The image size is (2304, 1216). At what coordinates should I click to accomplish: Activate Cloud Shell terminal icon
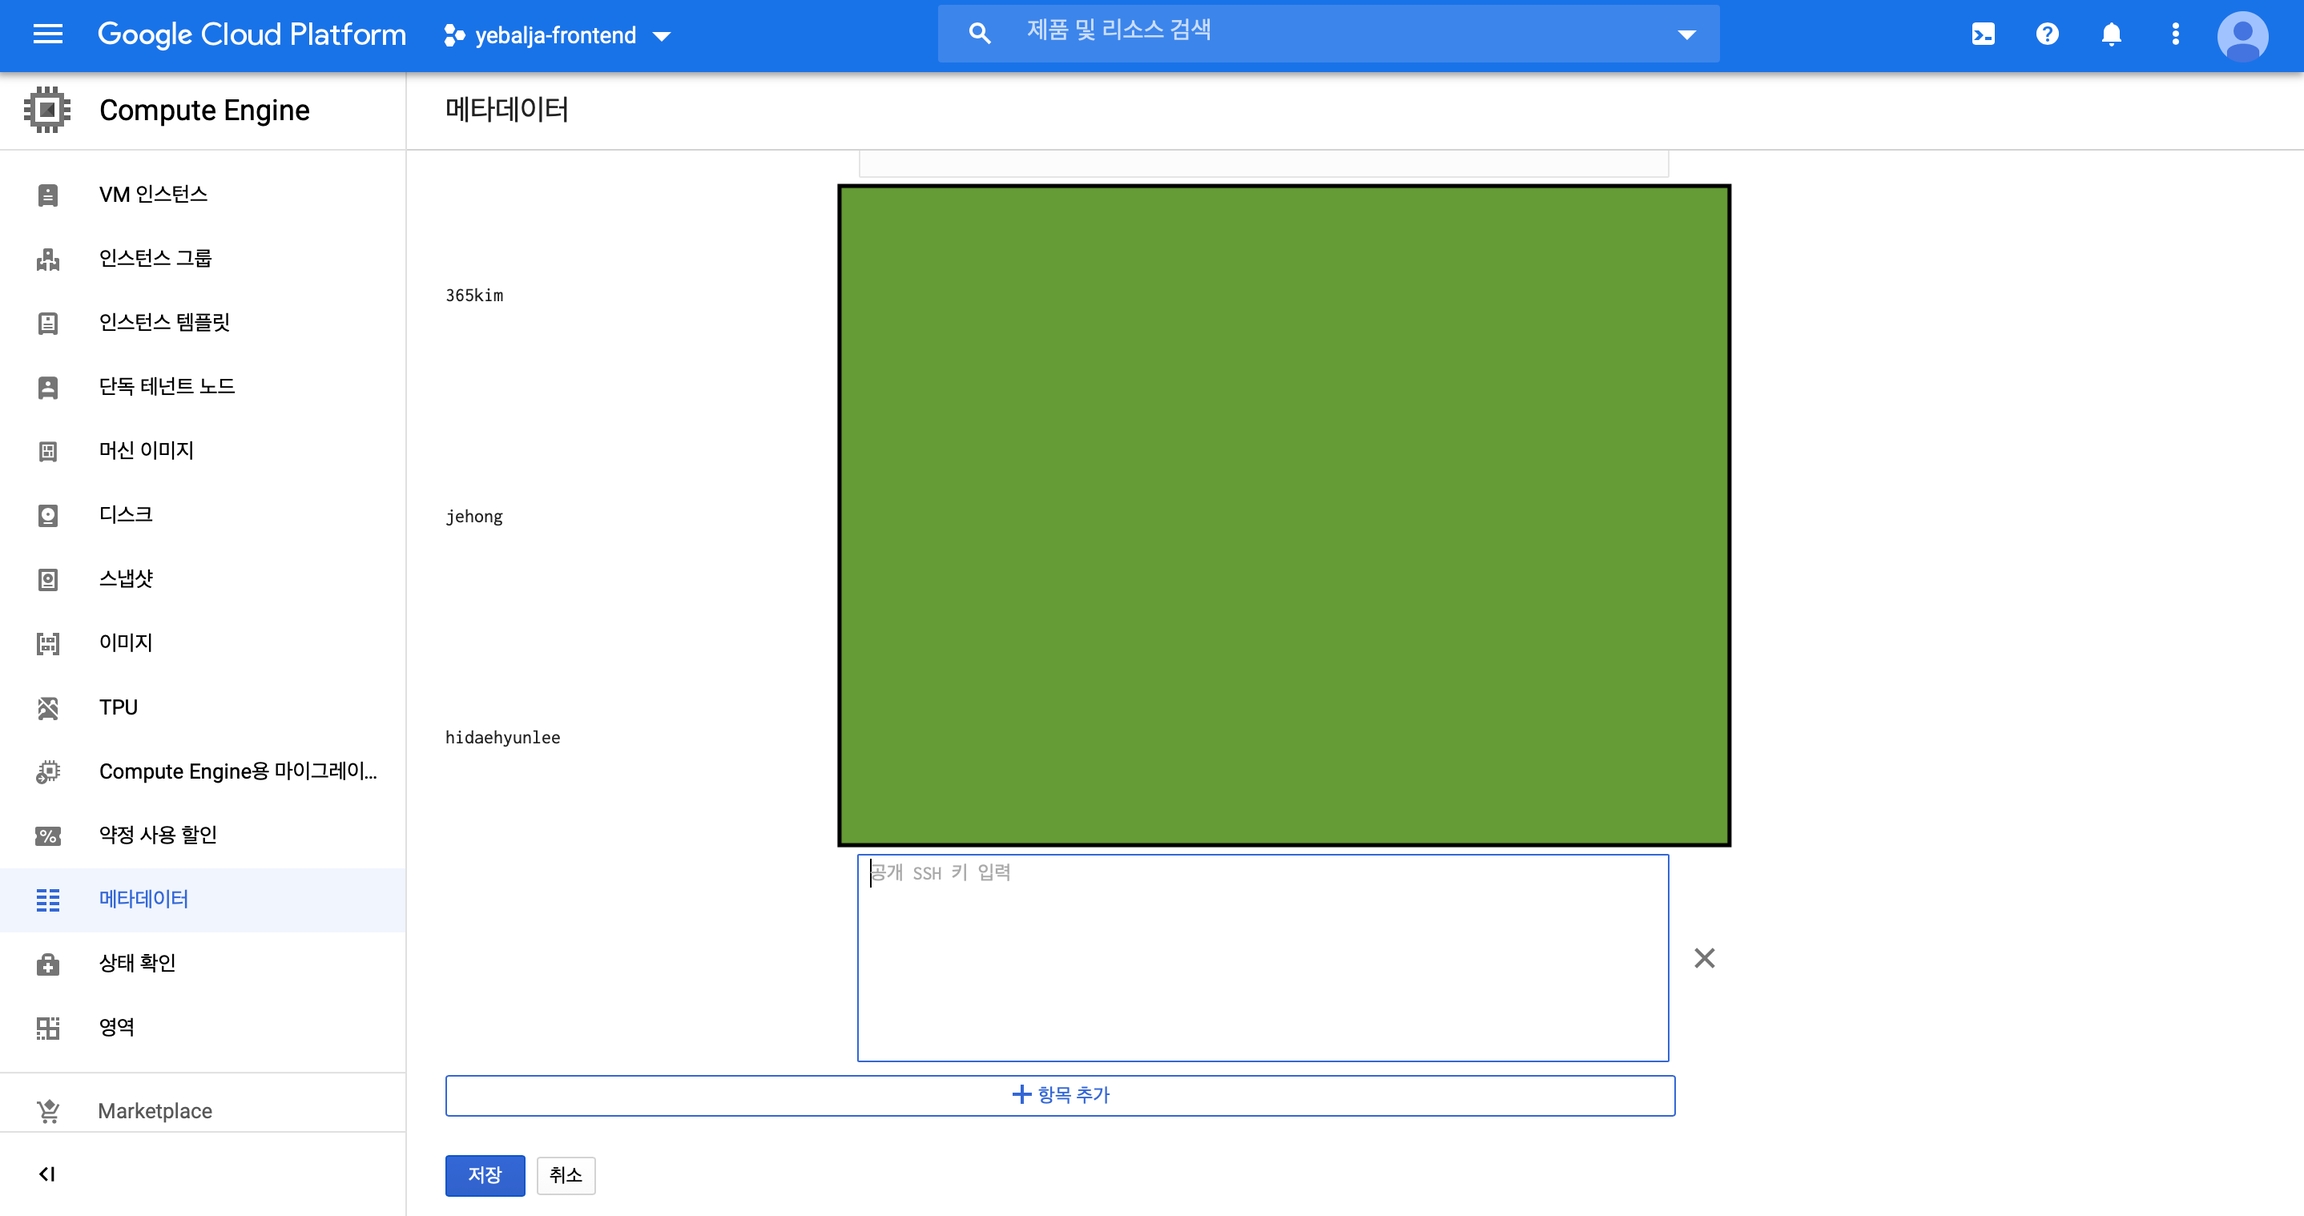[1983, 35]
